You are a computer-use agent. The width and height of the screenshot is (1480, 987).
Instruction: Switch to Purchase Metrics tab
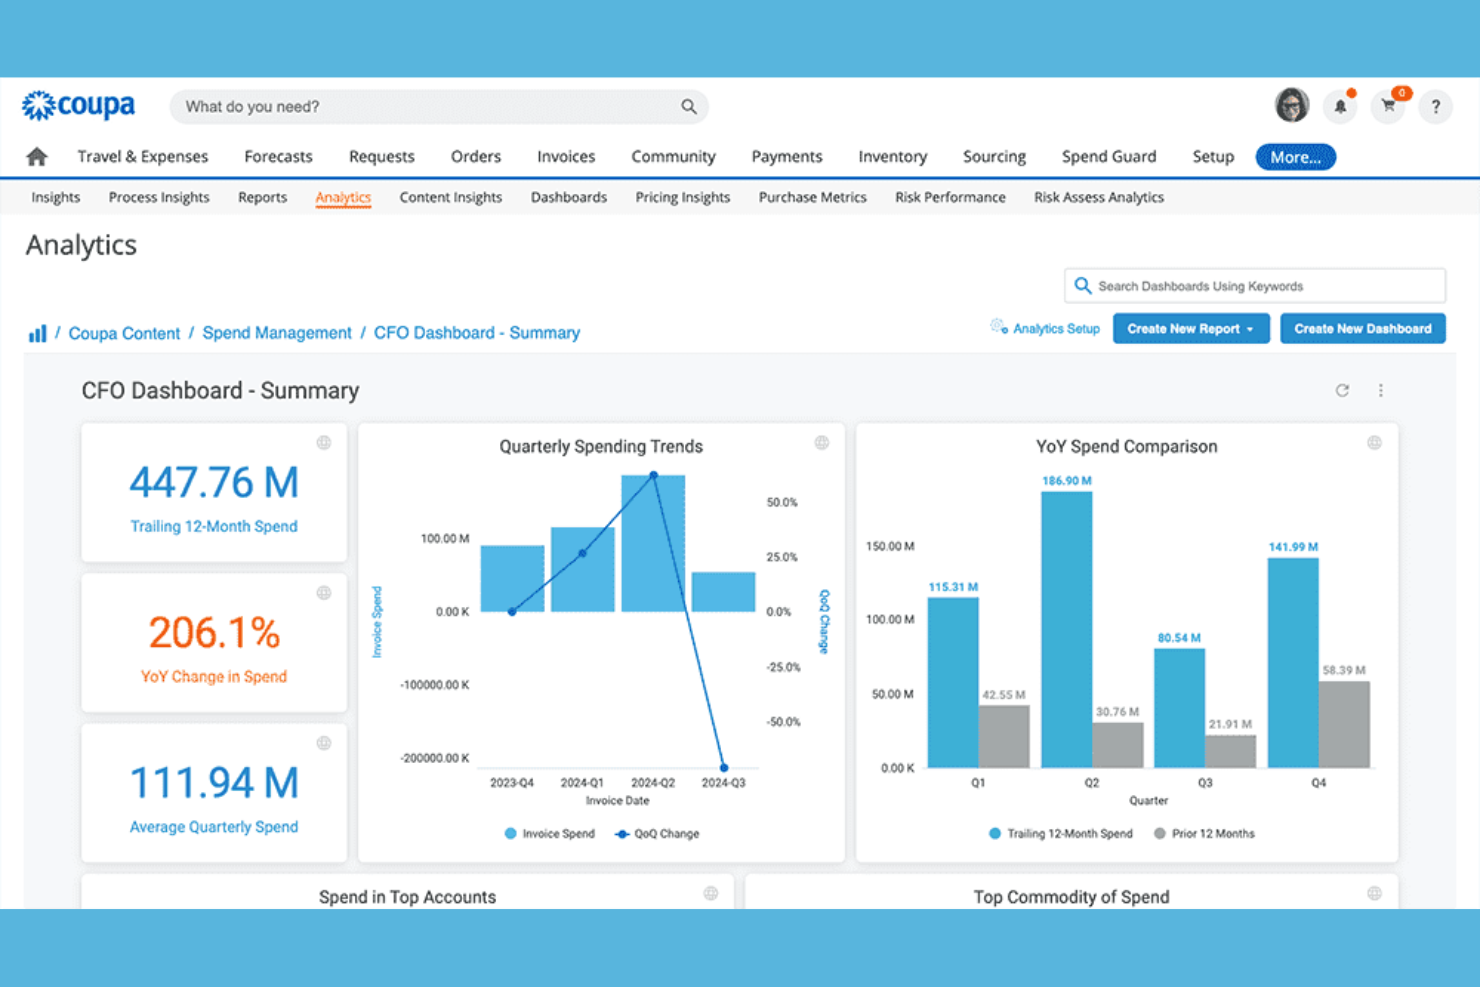[x=812, y=197]
